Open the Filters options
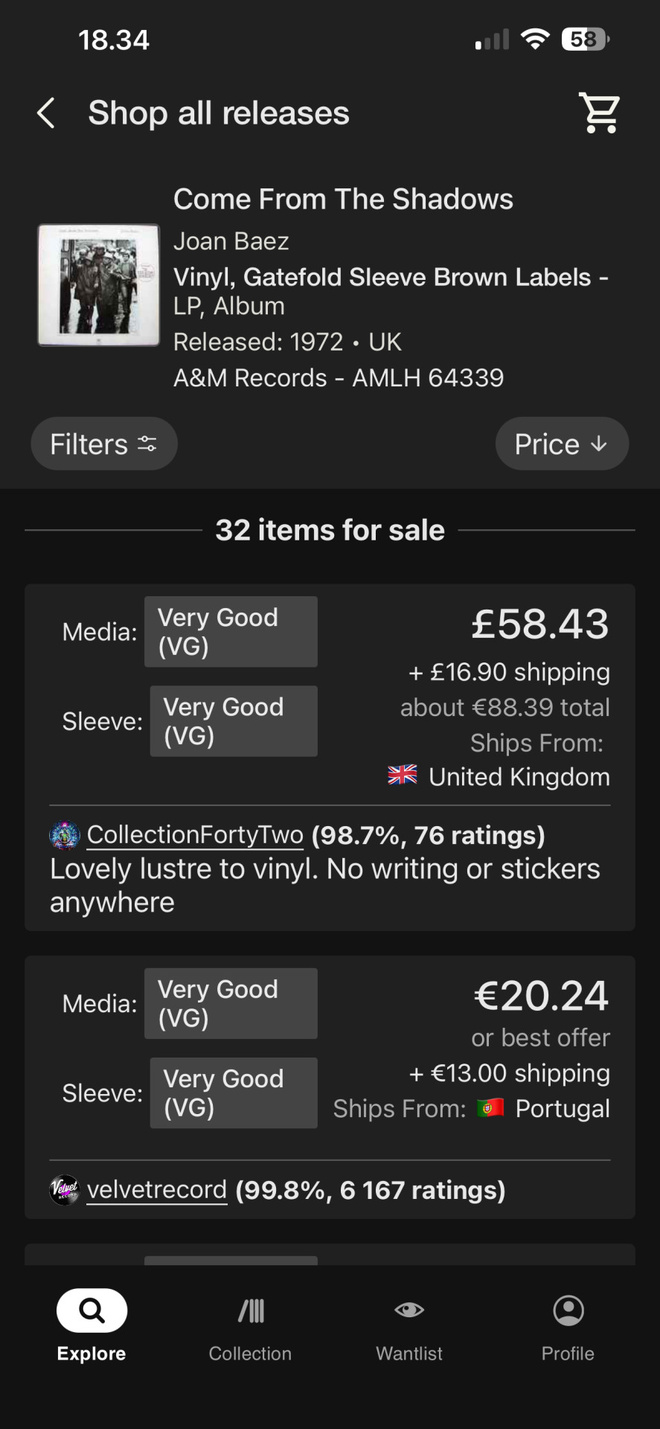Viewport: 660px width, 1429px height. [x=104, y=444]
